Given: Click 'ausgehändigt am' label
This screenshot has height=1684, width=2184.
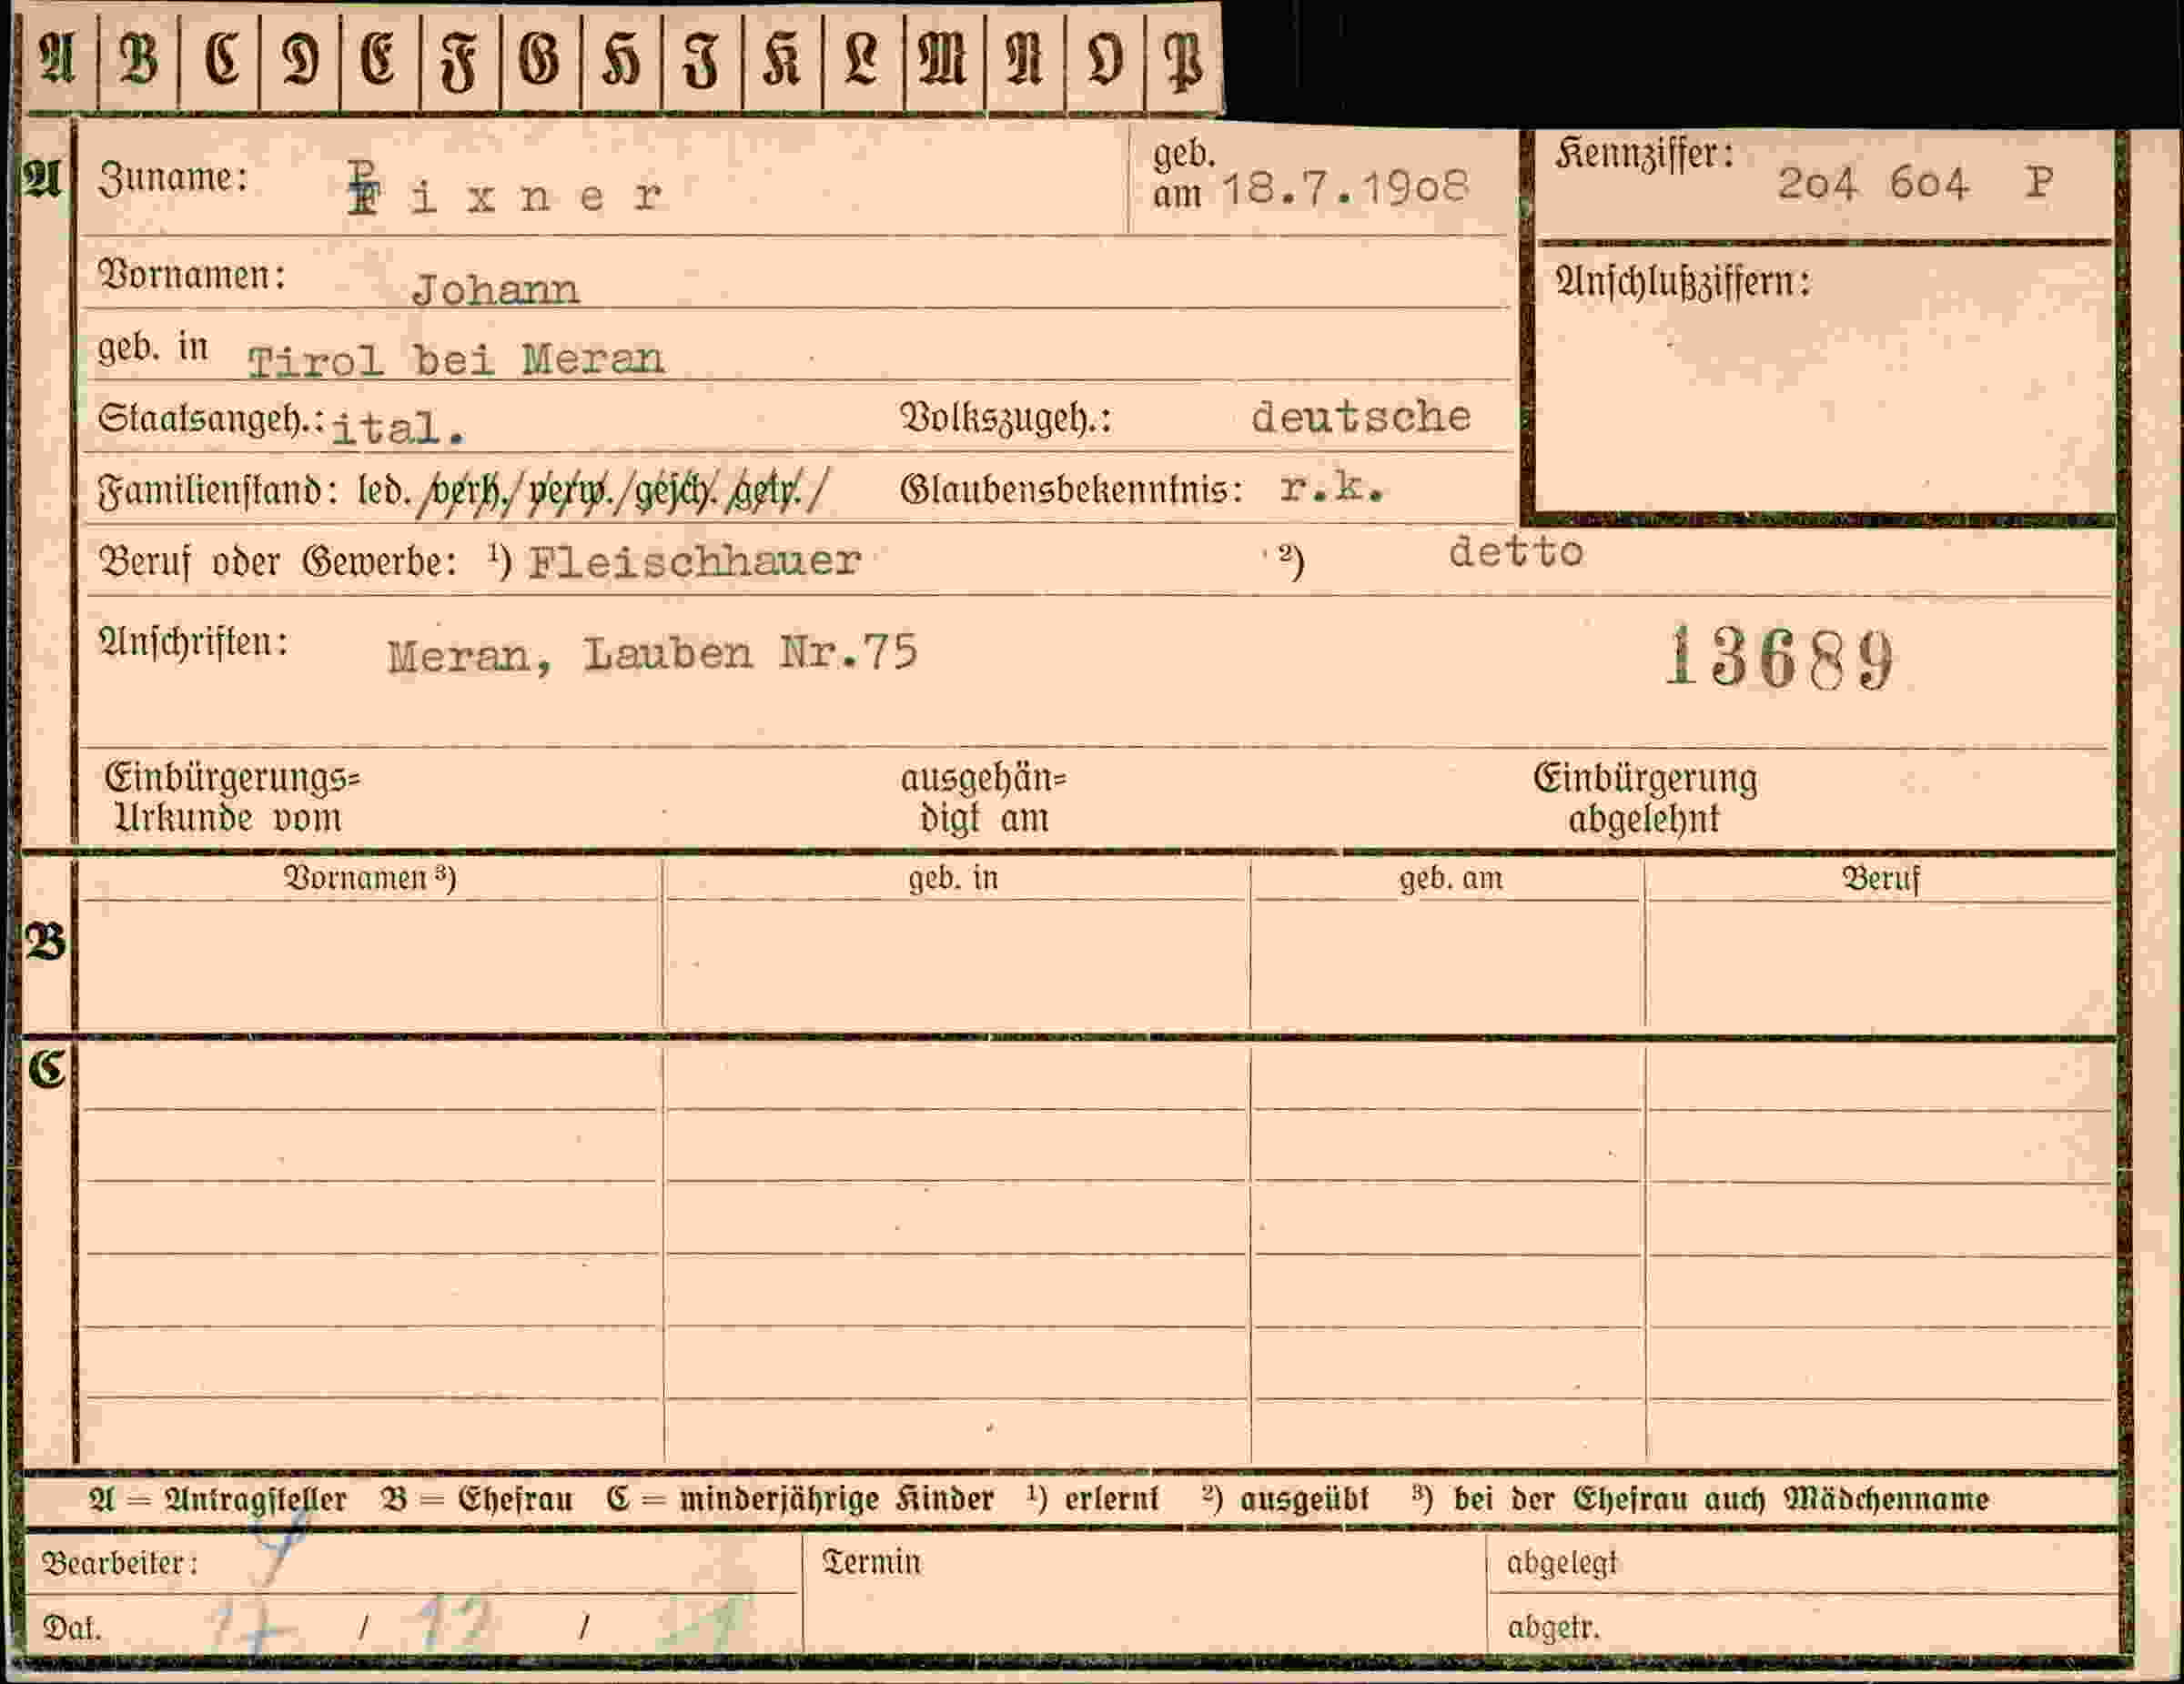Looking at the screenshot, I should (x=984, y=797).
